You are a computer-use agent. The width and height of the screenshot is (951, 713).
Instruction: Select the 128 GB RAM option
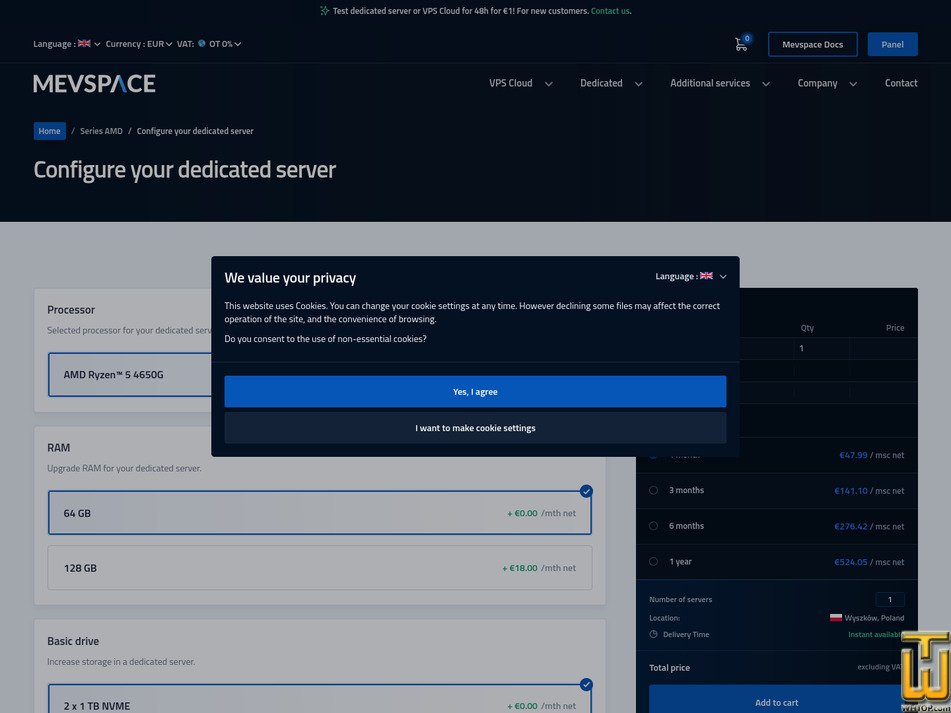(320, 568)
